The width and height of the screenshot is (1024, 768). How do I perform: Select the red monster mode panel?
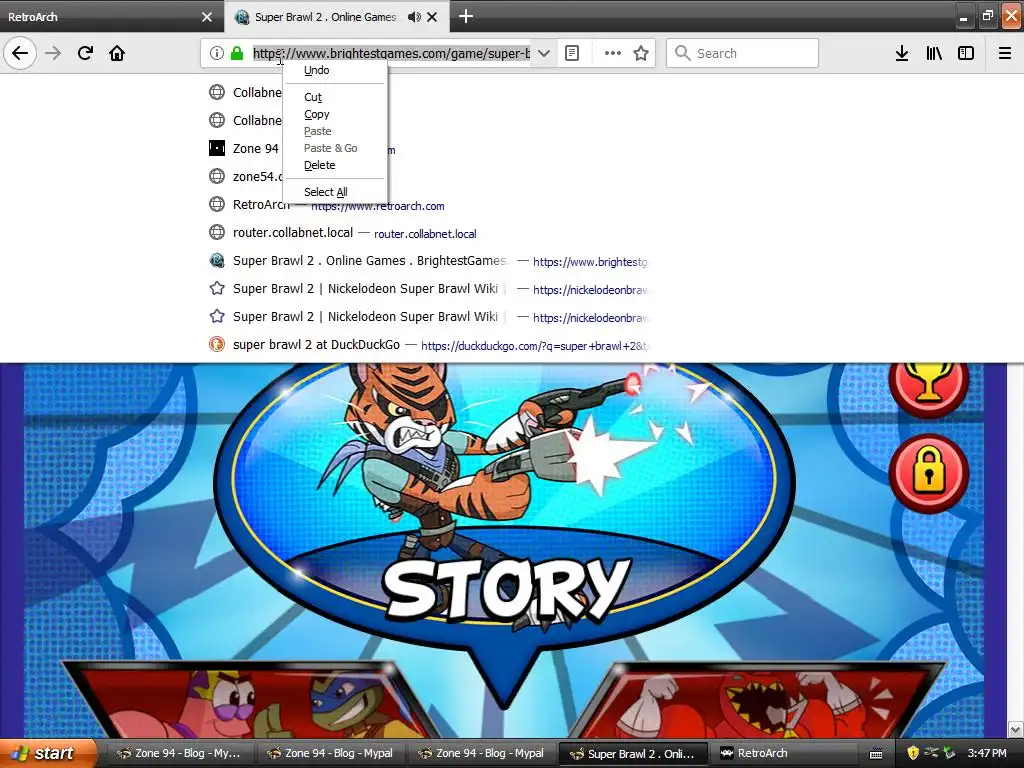(x=758, y=700)
